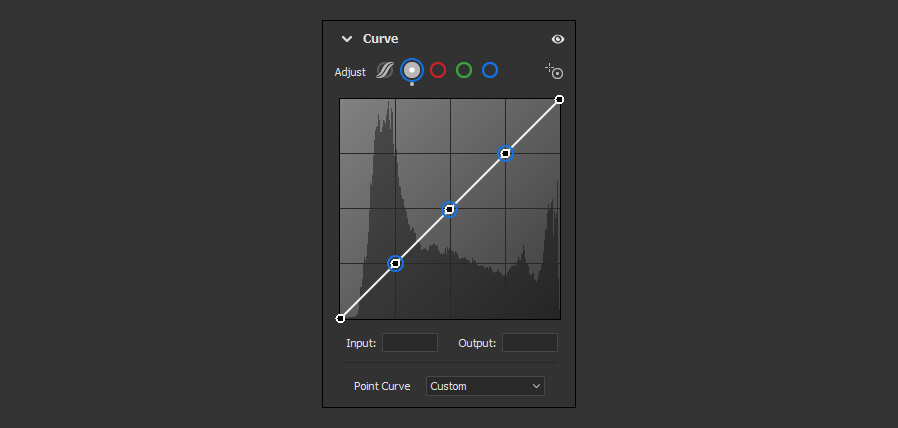
Task: Click the Output value field
Action: (x=530, y=343)
